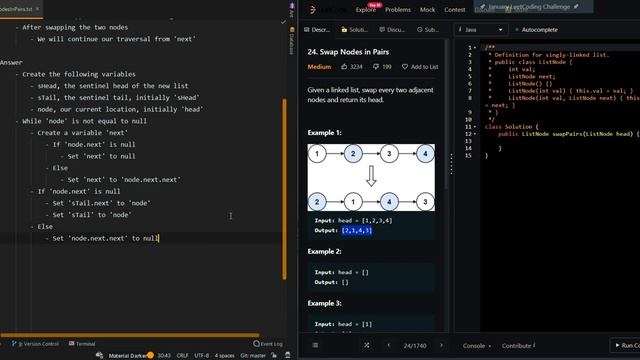Click the divider handle between description and editor

(x=451, y=164)
